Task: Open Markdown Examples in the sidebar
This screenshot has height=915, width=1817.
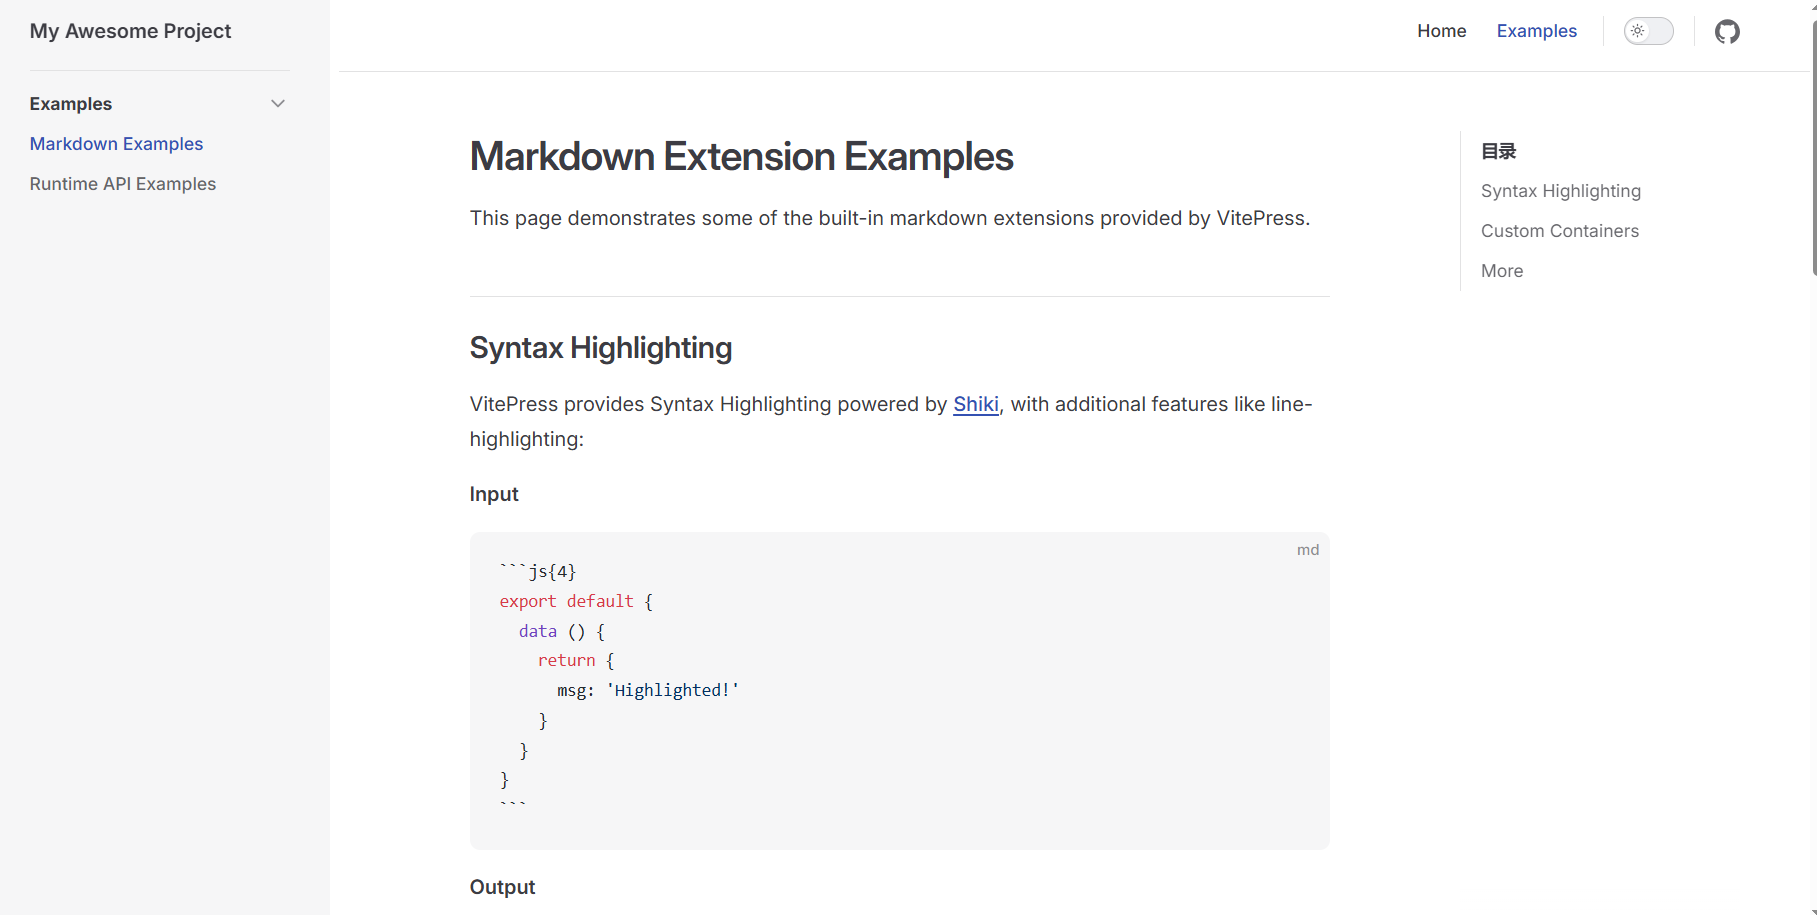Action: pyautogui.click(x=116, y=144)
